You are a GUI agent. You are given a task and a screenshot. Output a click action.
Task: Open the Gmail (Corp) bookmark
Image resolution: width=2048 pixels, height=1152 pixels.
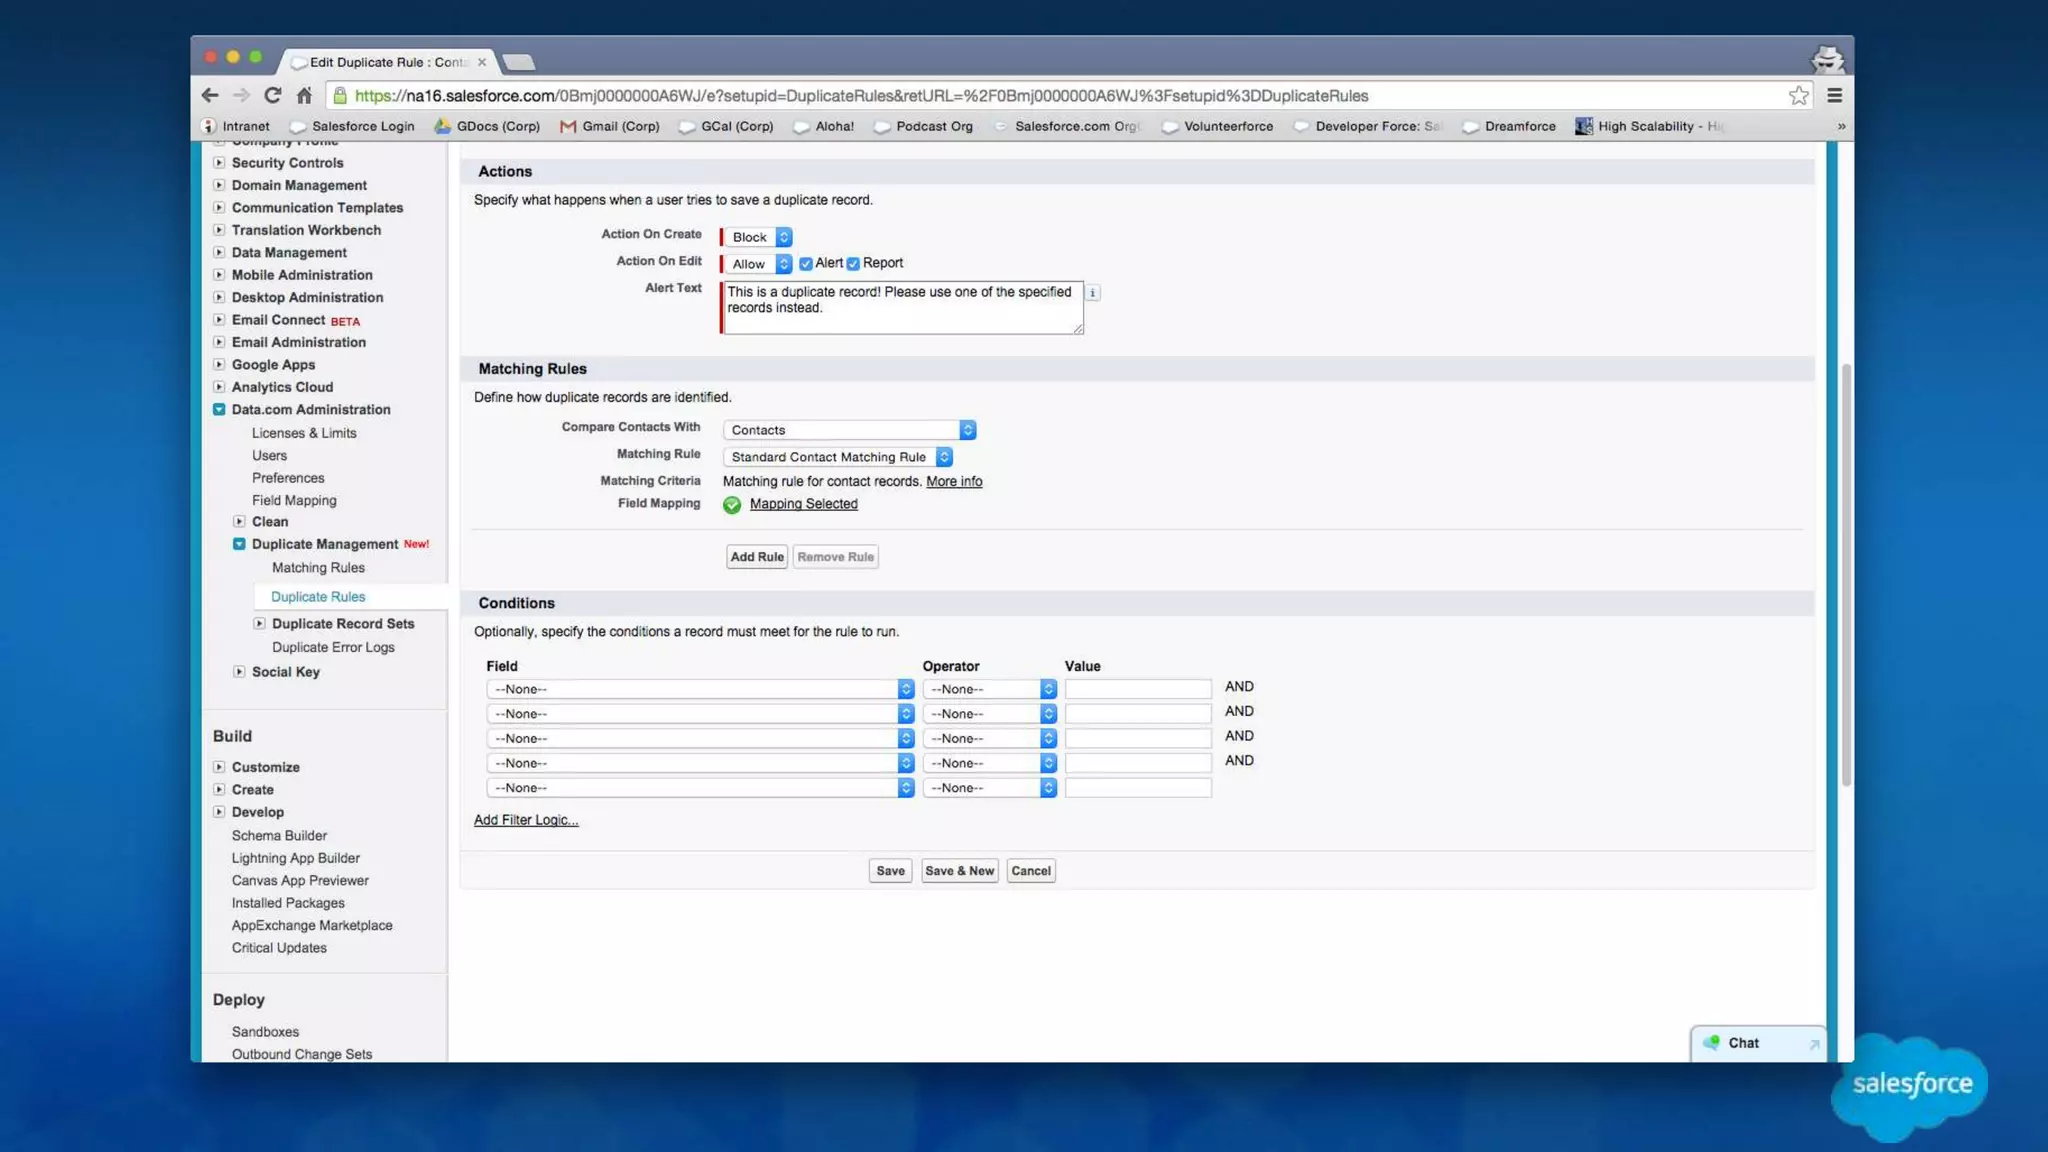[x=610, y=126]
